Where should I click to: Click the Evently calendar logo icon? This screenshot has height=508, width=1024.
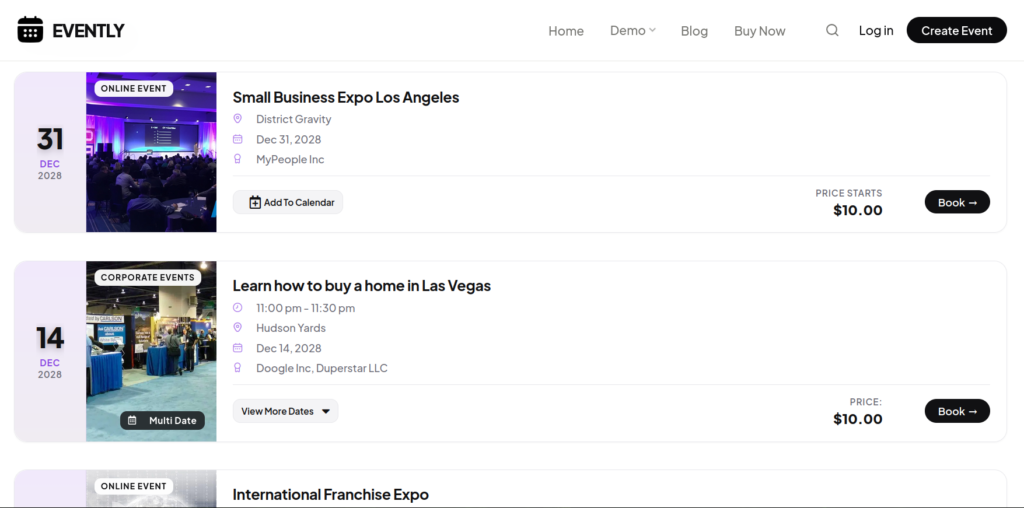[30, 30]
